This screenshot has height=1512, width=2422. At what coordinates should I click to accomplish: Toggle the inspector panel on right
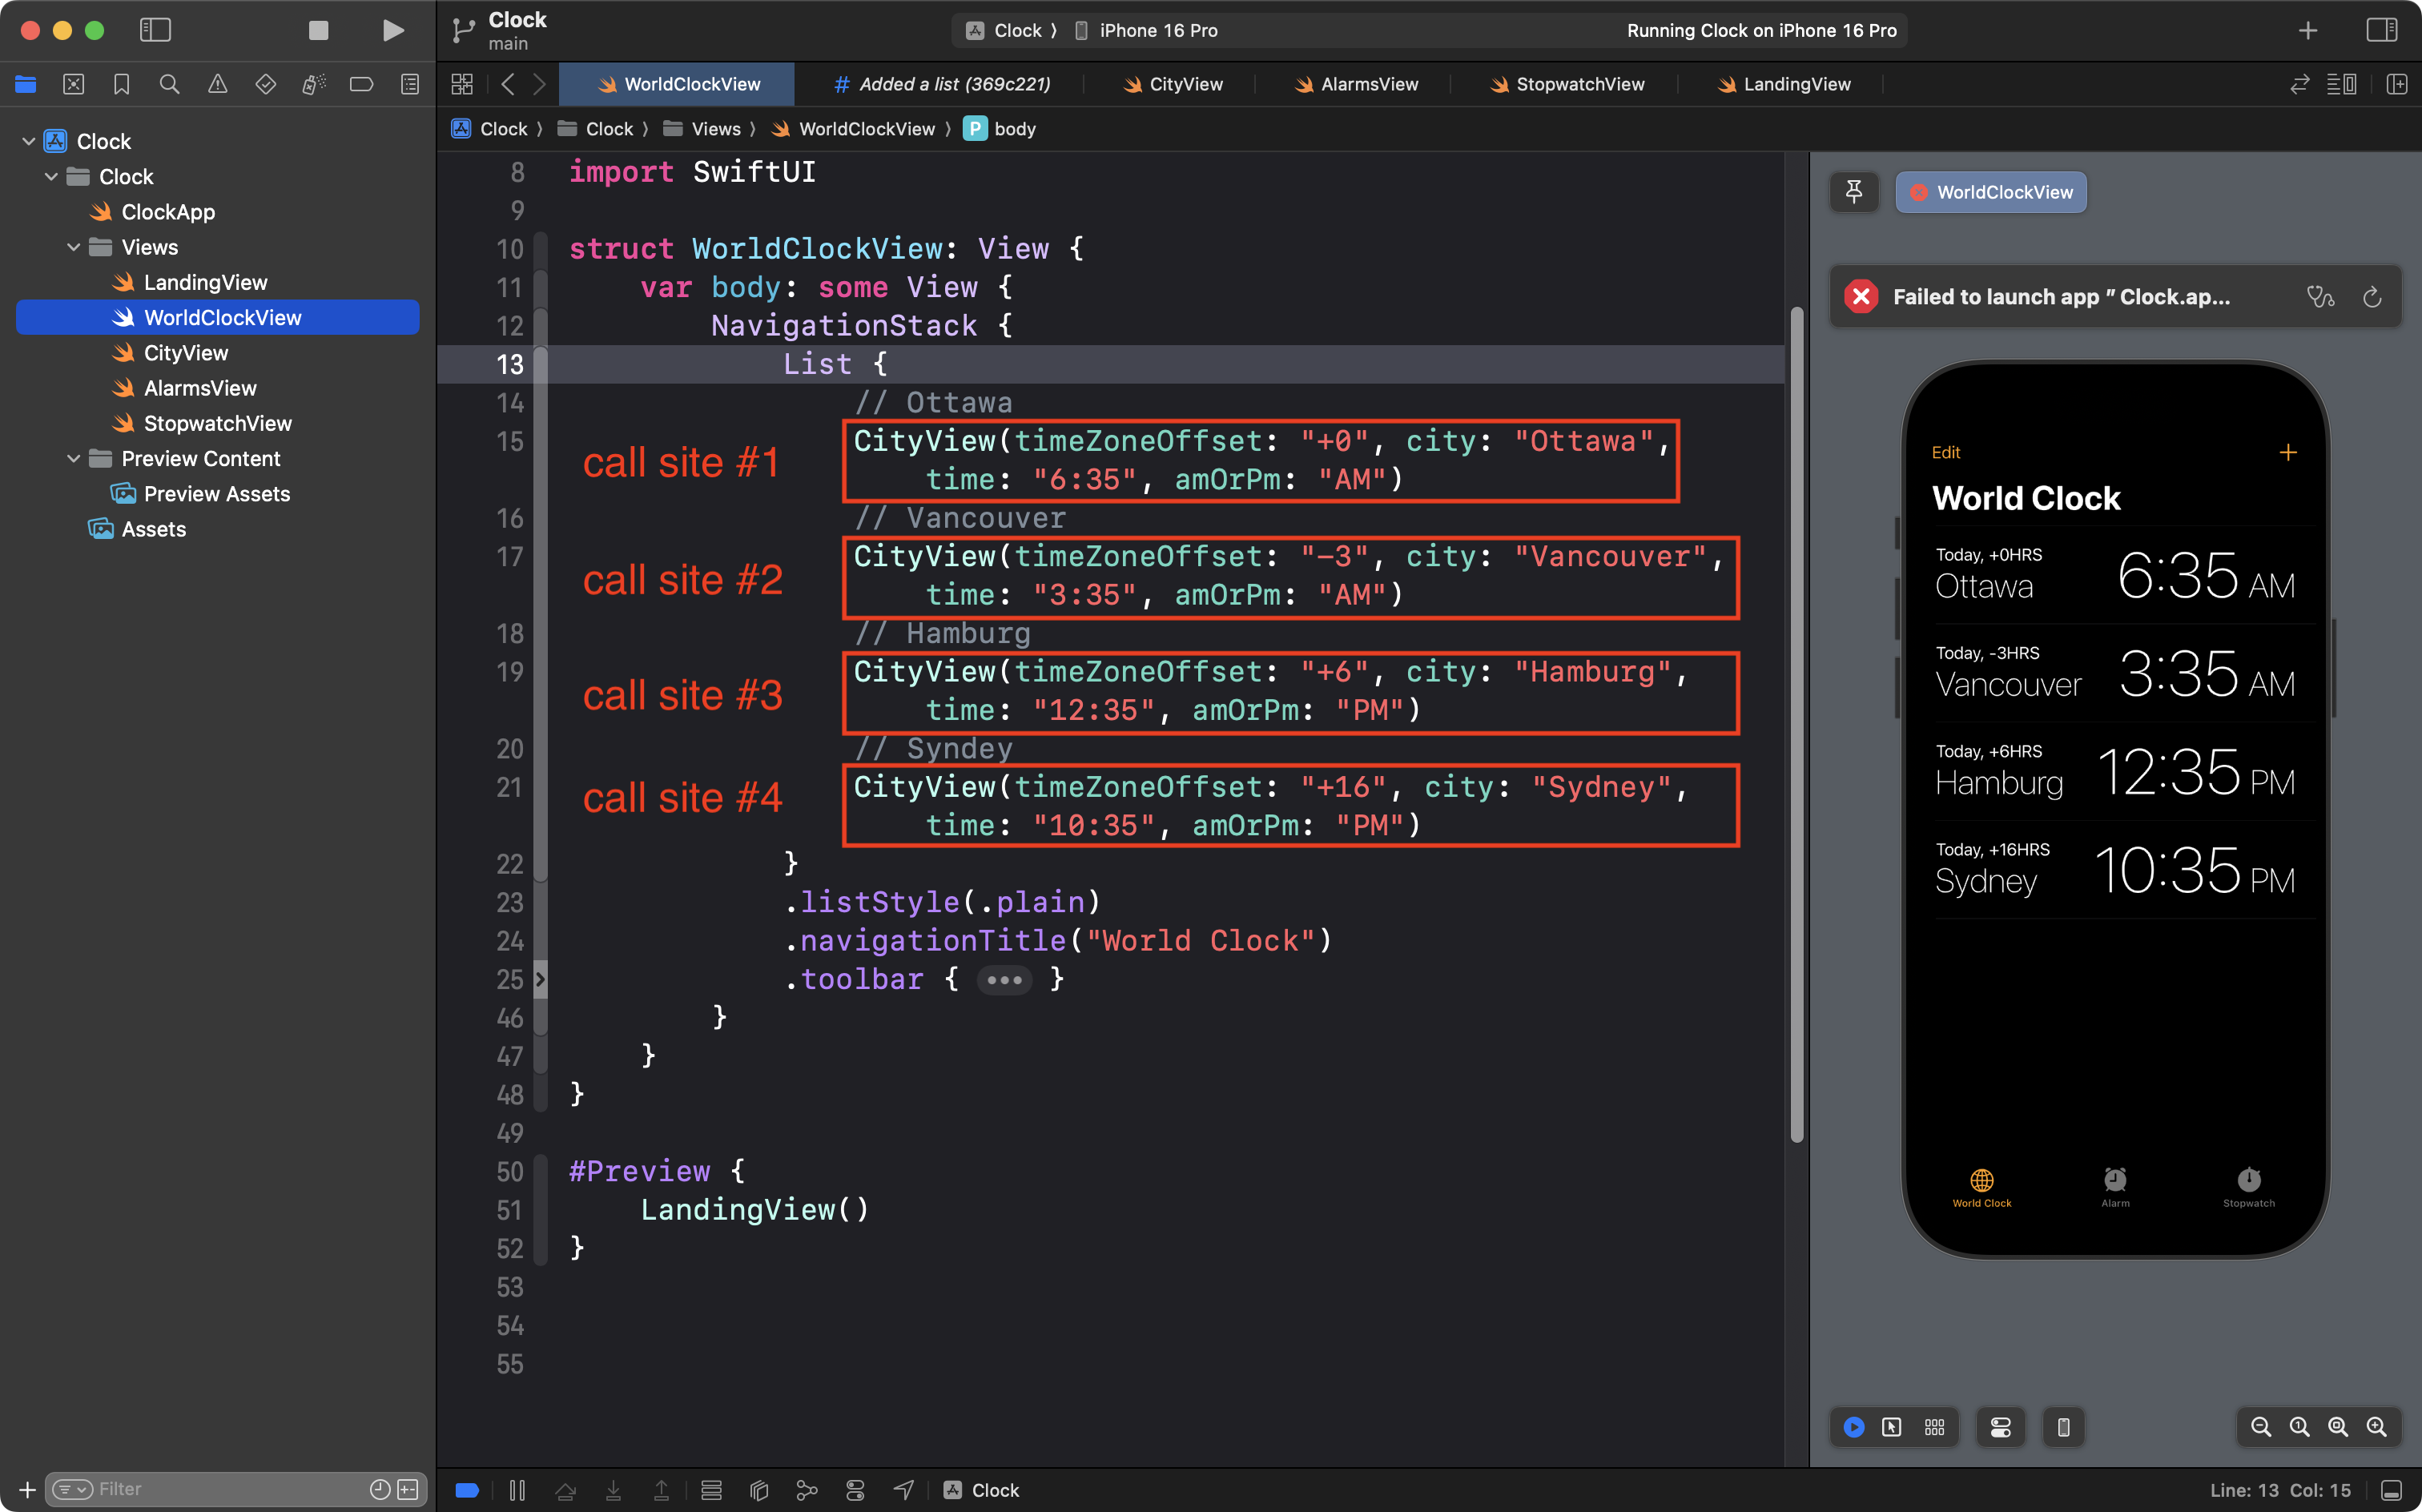coord(2381,30)
